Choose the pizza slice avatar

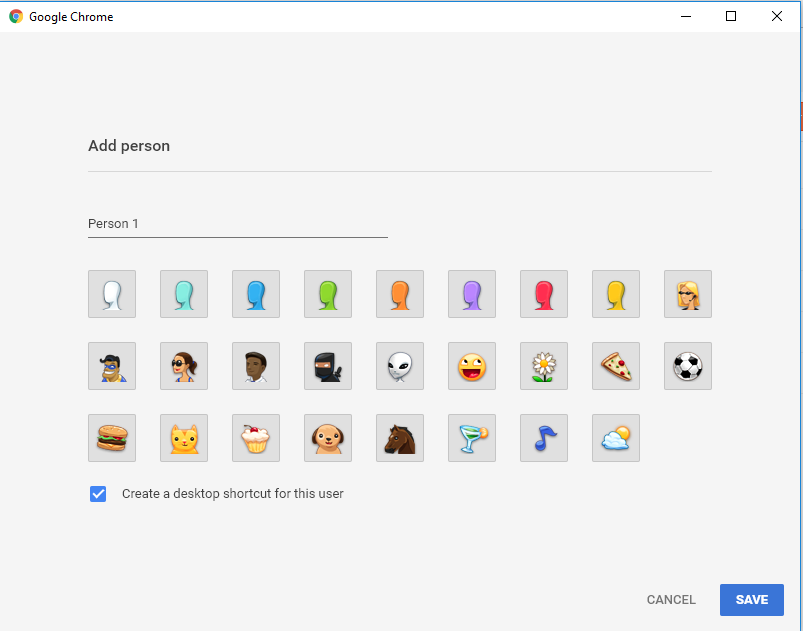click(x=616, y=366)
